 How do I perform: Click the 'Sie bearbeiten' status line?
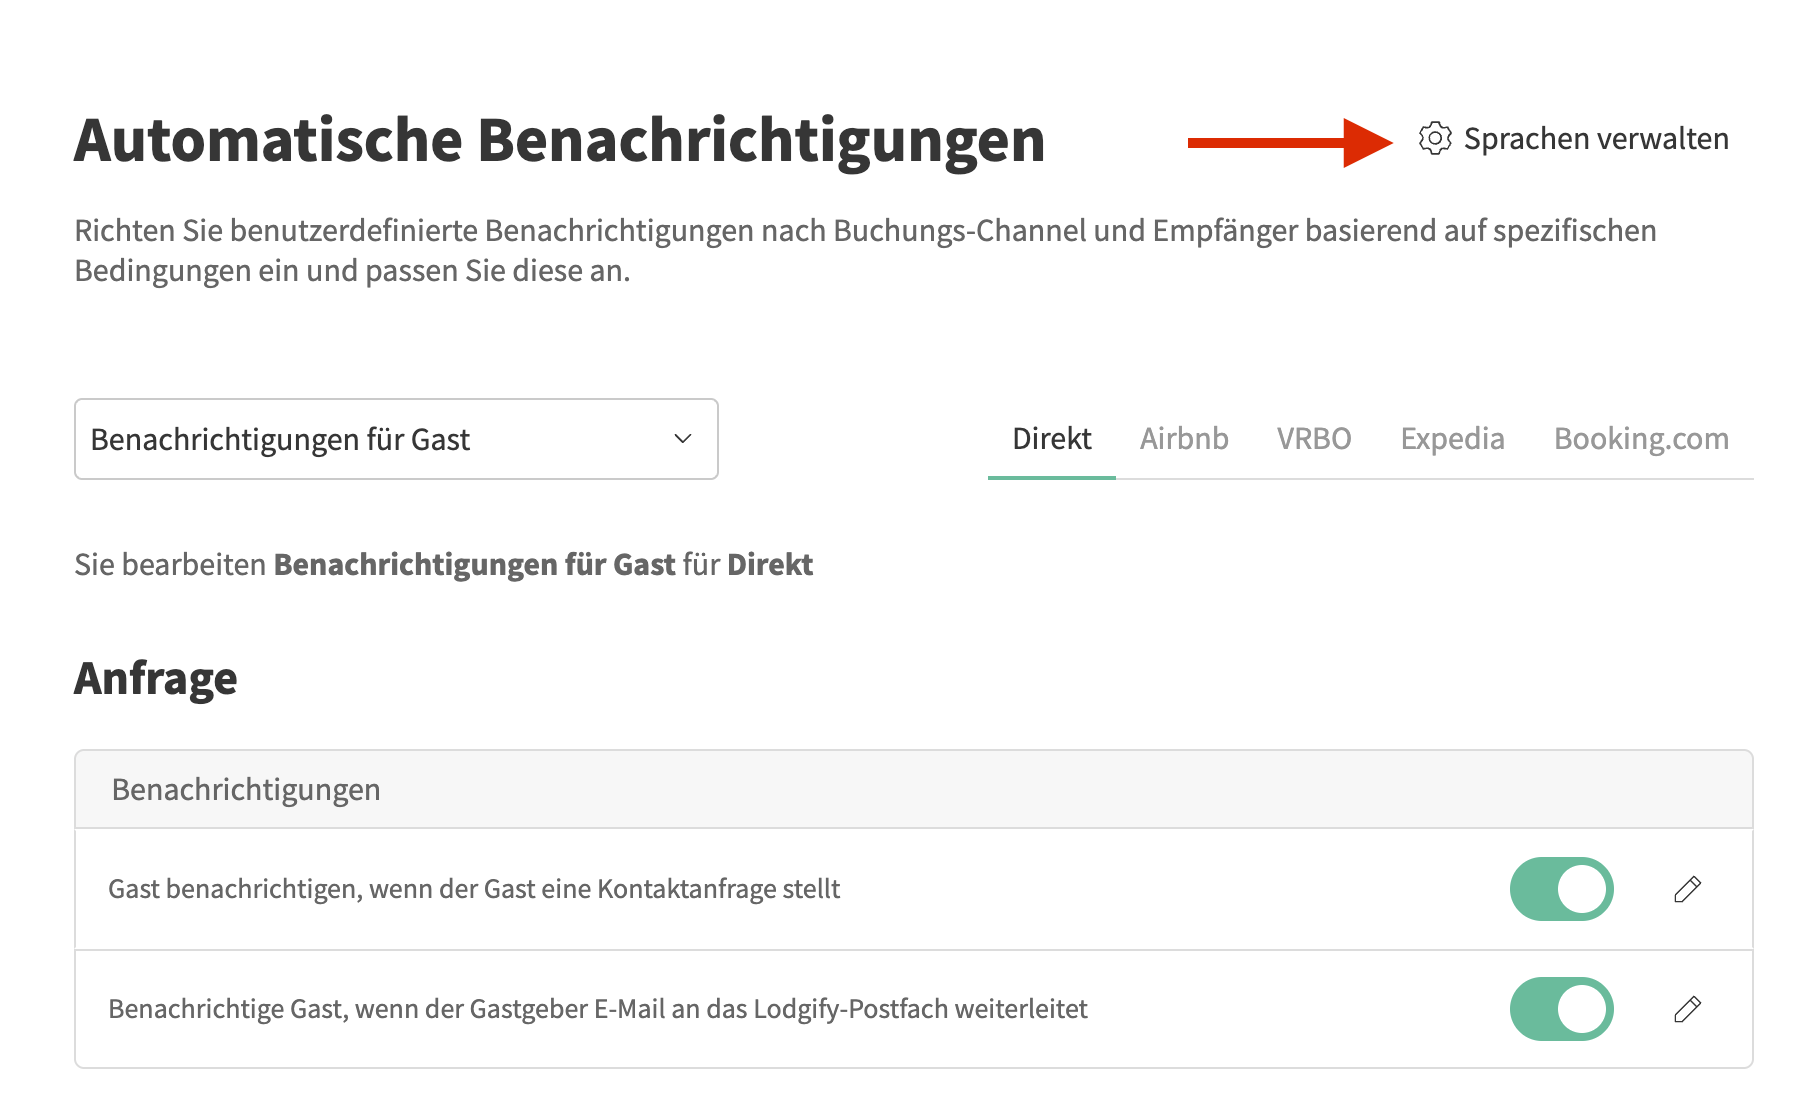[x=443, y=565]
